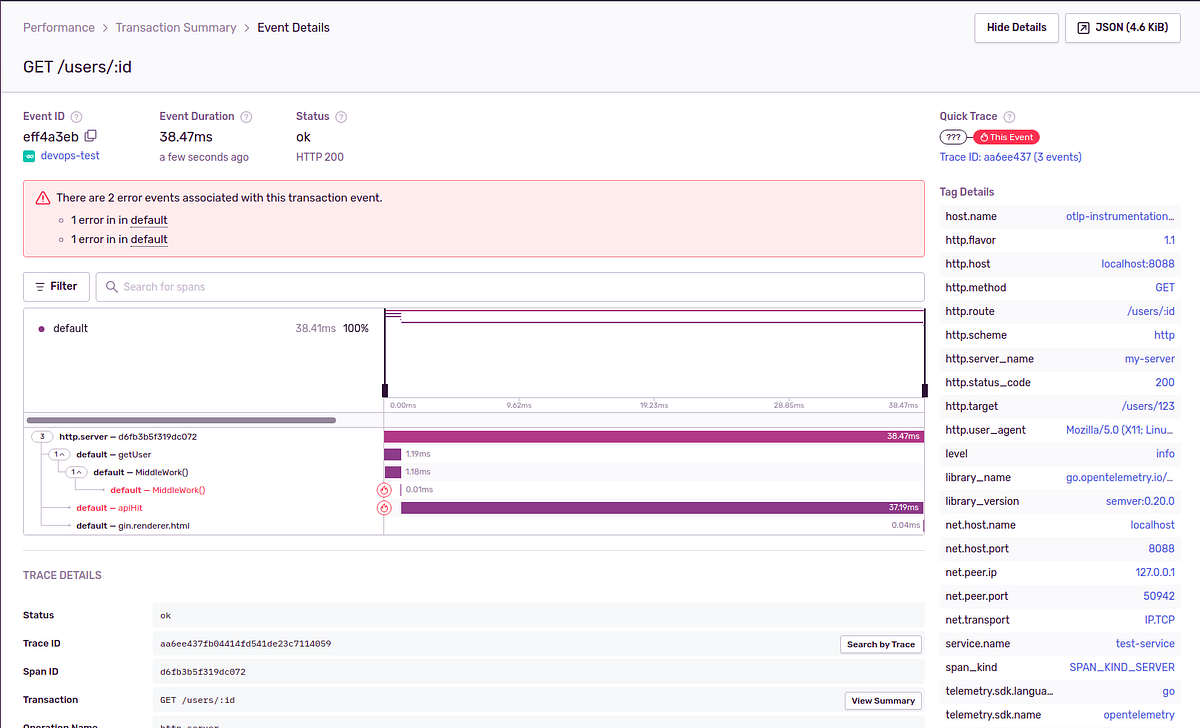Click the copy Event ID icon
The height and width of the screenshot is (728, 1200).
90,136
